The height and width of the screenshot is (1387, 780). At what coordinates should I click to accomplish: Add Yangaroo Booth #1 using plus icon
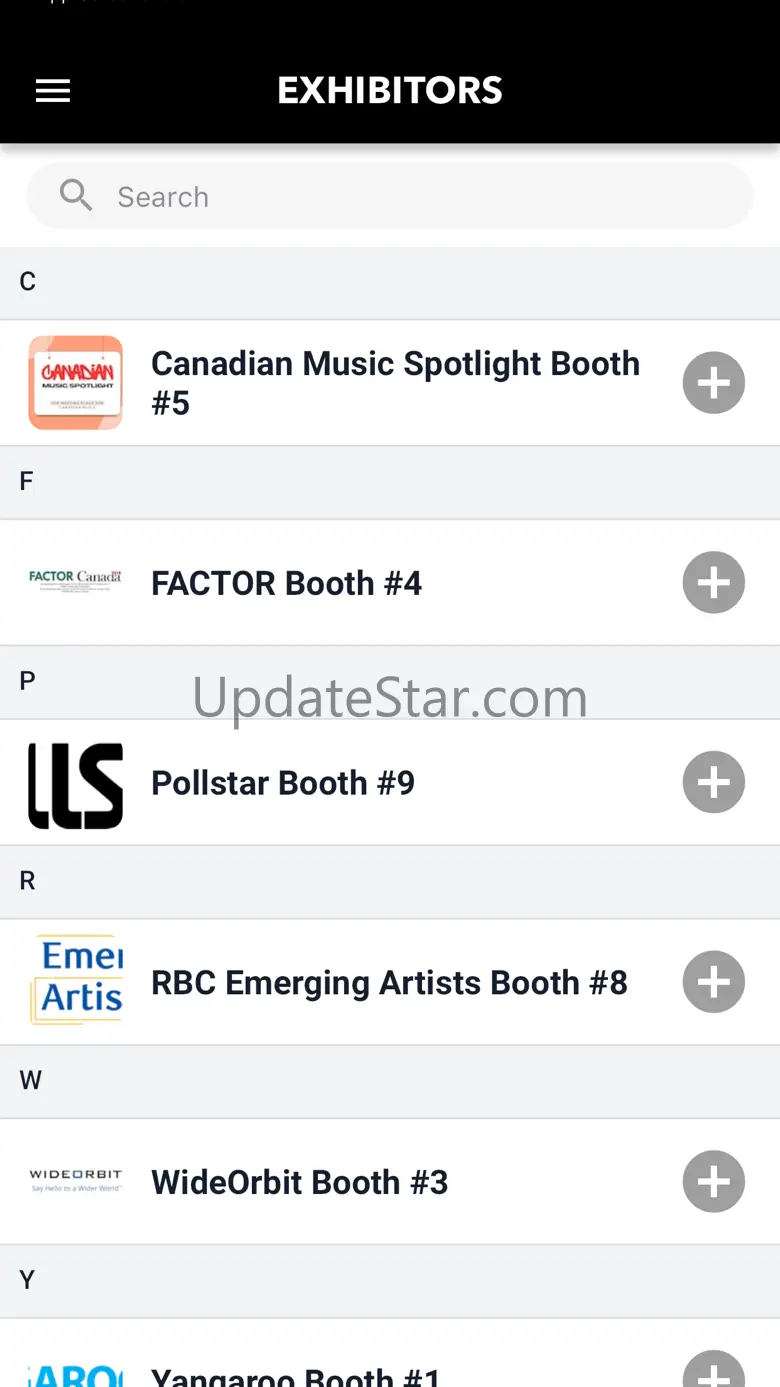tap(714, 1370)
